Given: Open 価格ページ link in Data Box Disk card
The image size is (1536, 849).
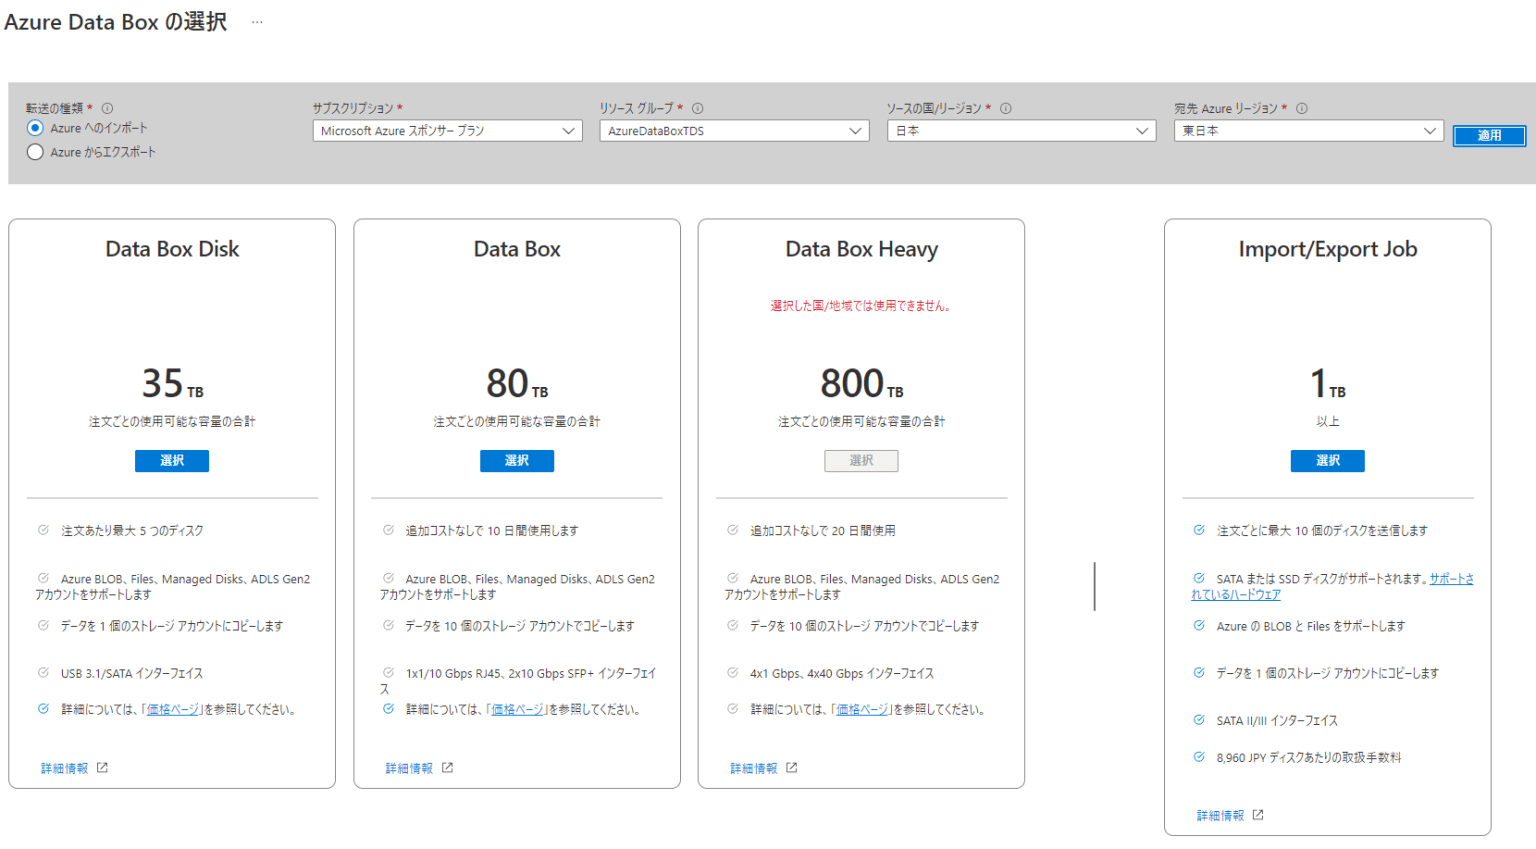Looking at the screenshot, I should point(173,710).
